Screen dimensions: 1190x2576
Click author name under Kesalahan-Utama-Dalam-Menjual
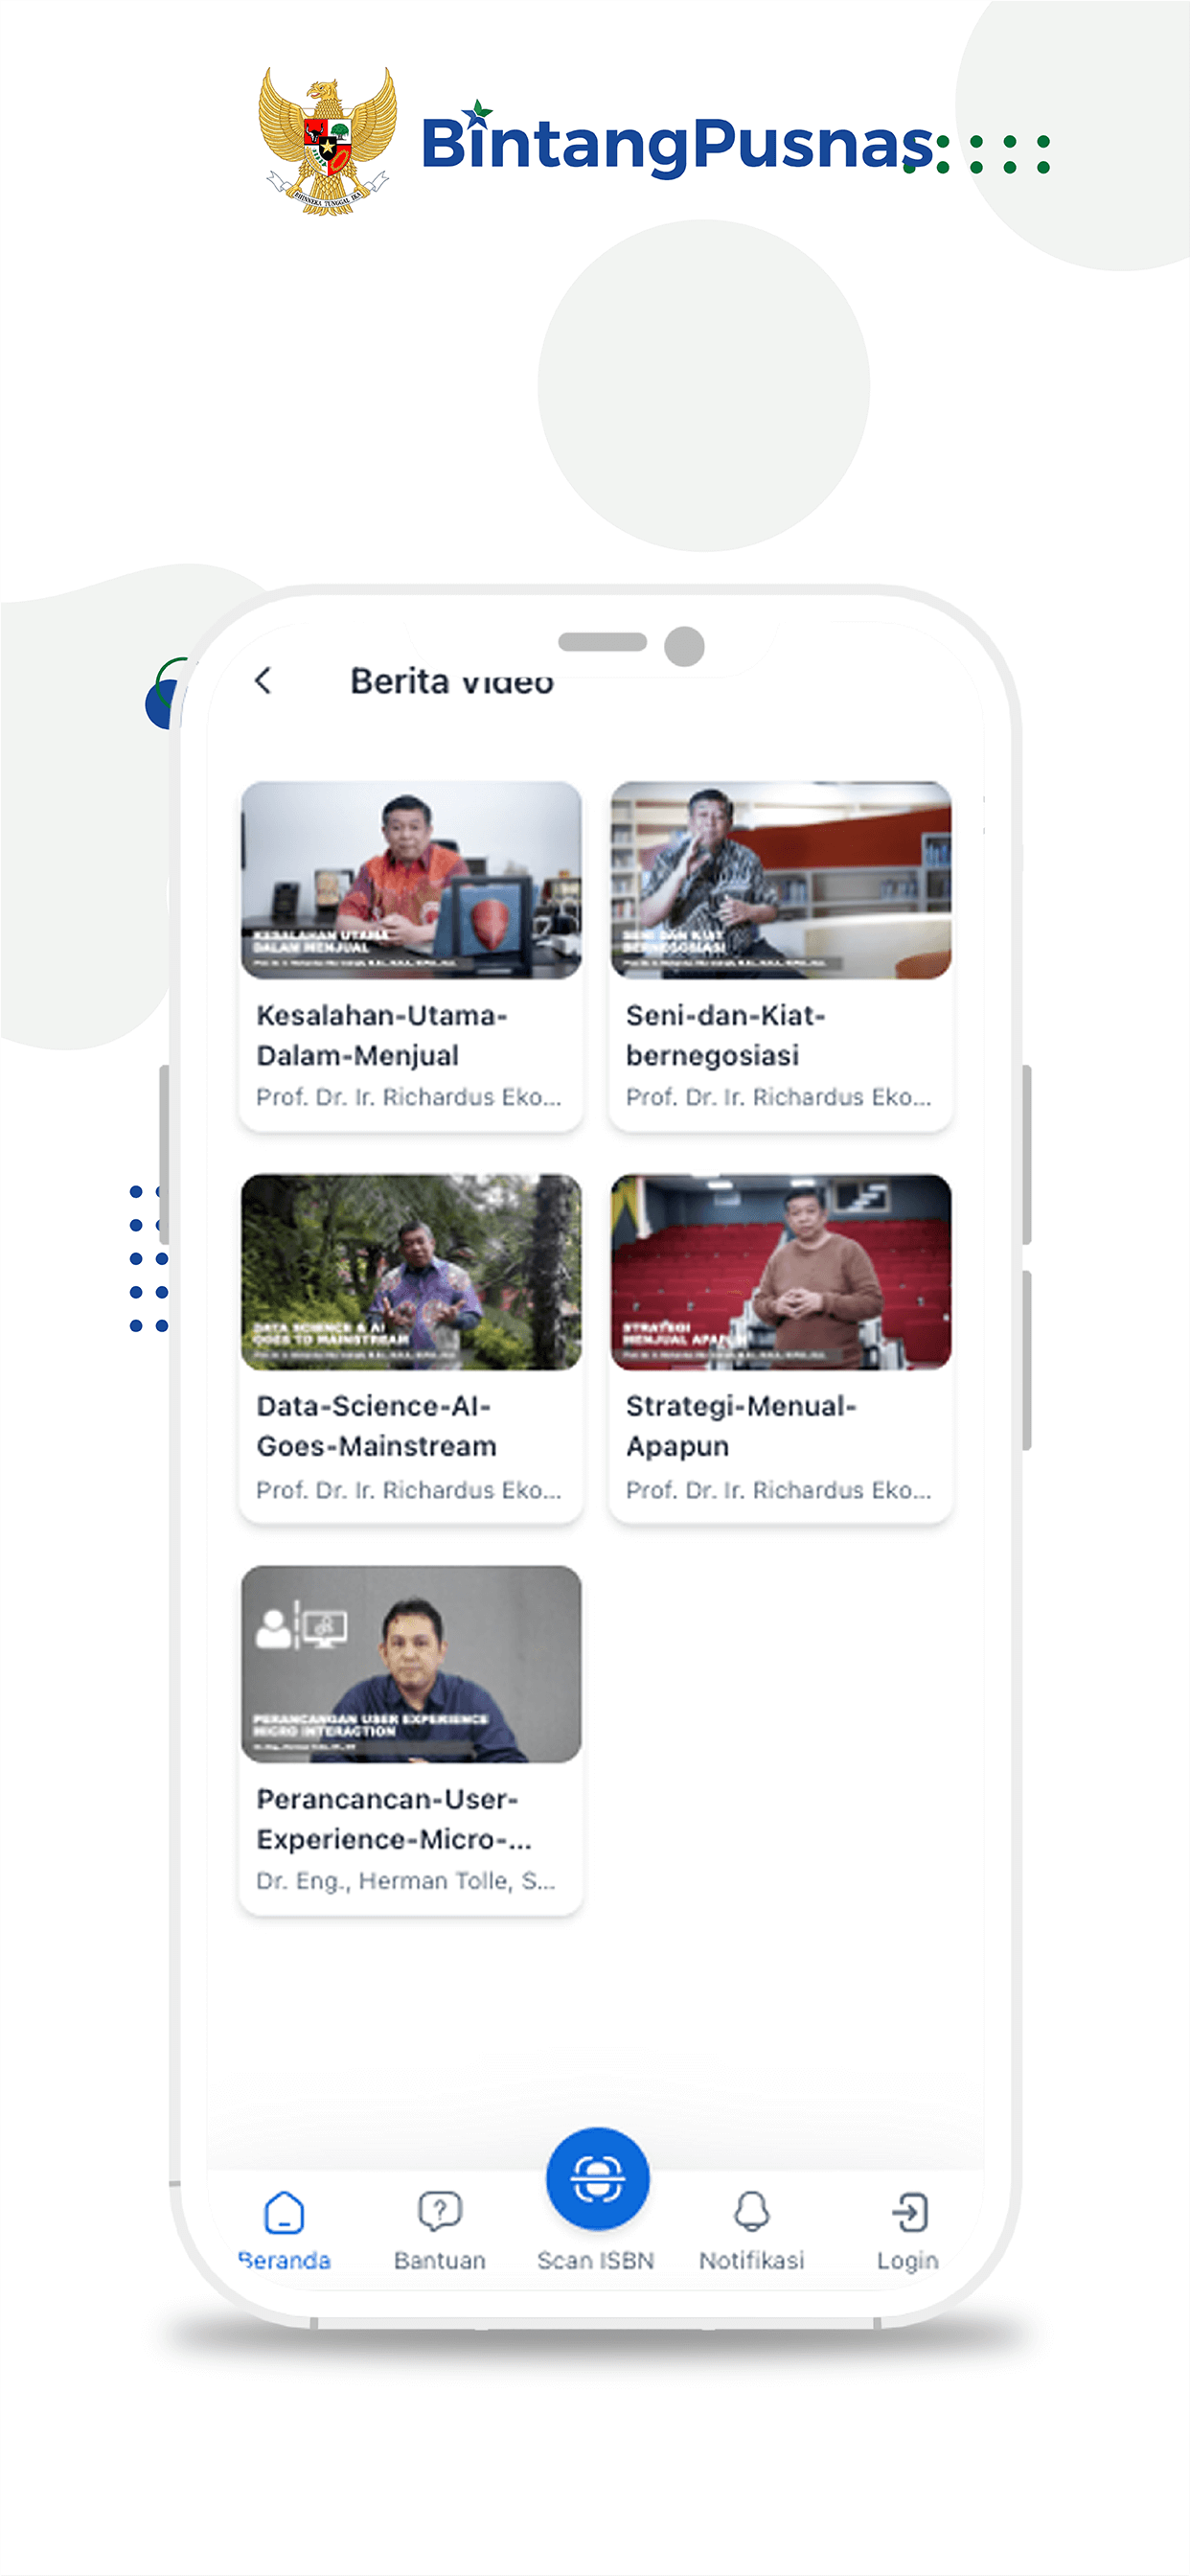click(409, 1097)
